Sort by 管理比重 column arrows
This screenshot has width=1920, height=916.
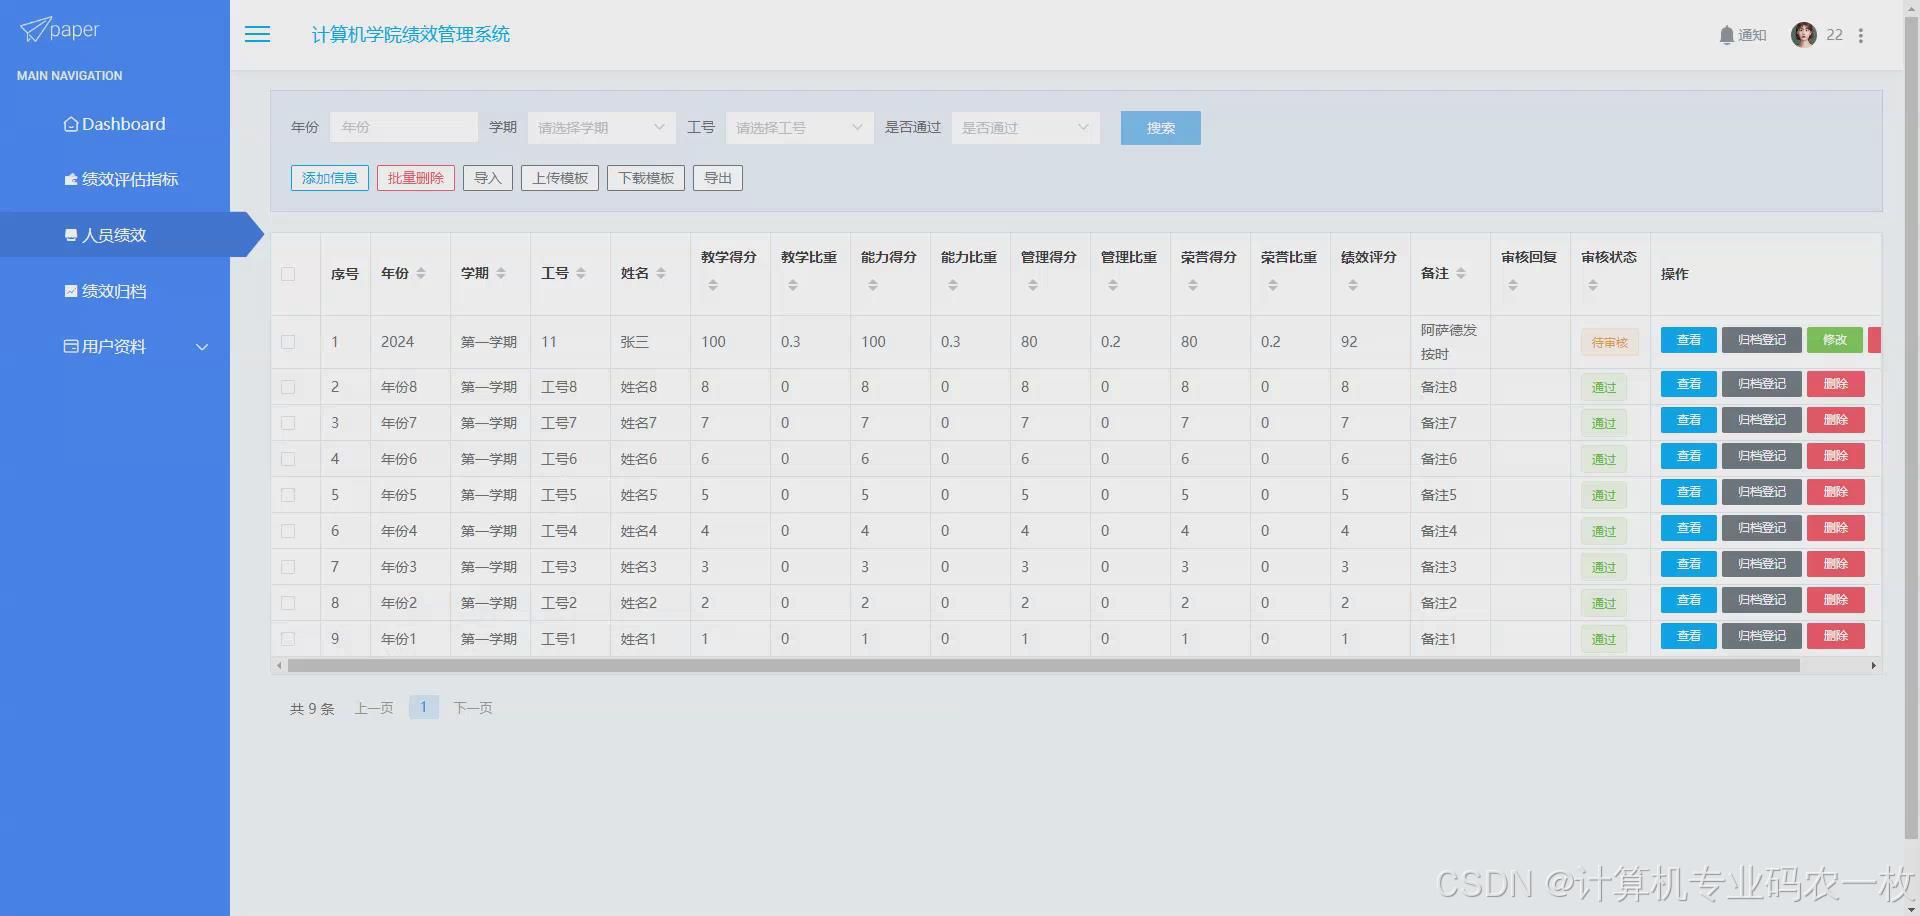(x=1113, y=285)
